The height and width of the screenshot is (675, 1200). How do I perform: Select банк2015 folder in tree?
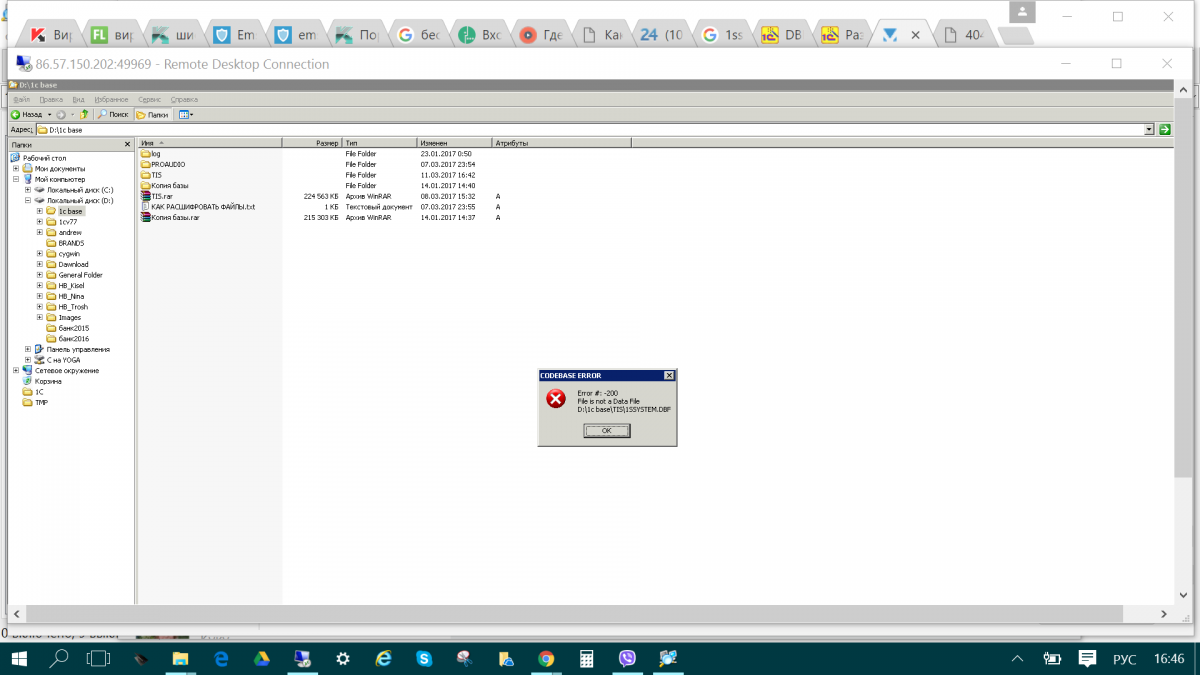click(73, 328)
